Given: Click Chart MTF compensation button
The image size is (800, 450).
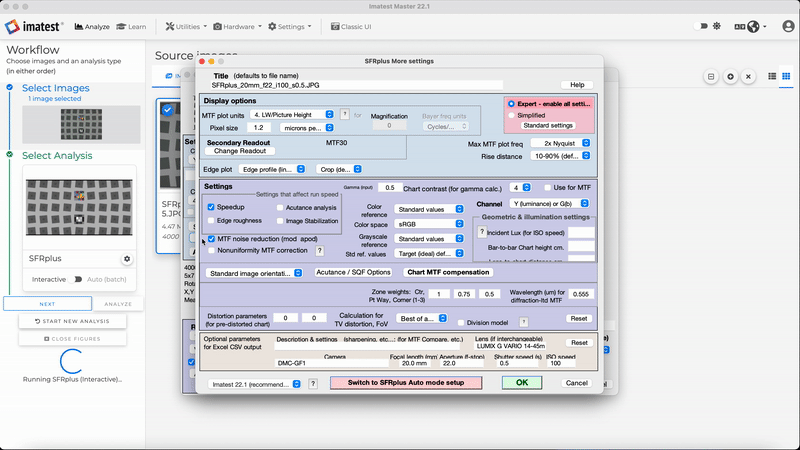Looking at the screenshot, I should [x=448, y=272].
